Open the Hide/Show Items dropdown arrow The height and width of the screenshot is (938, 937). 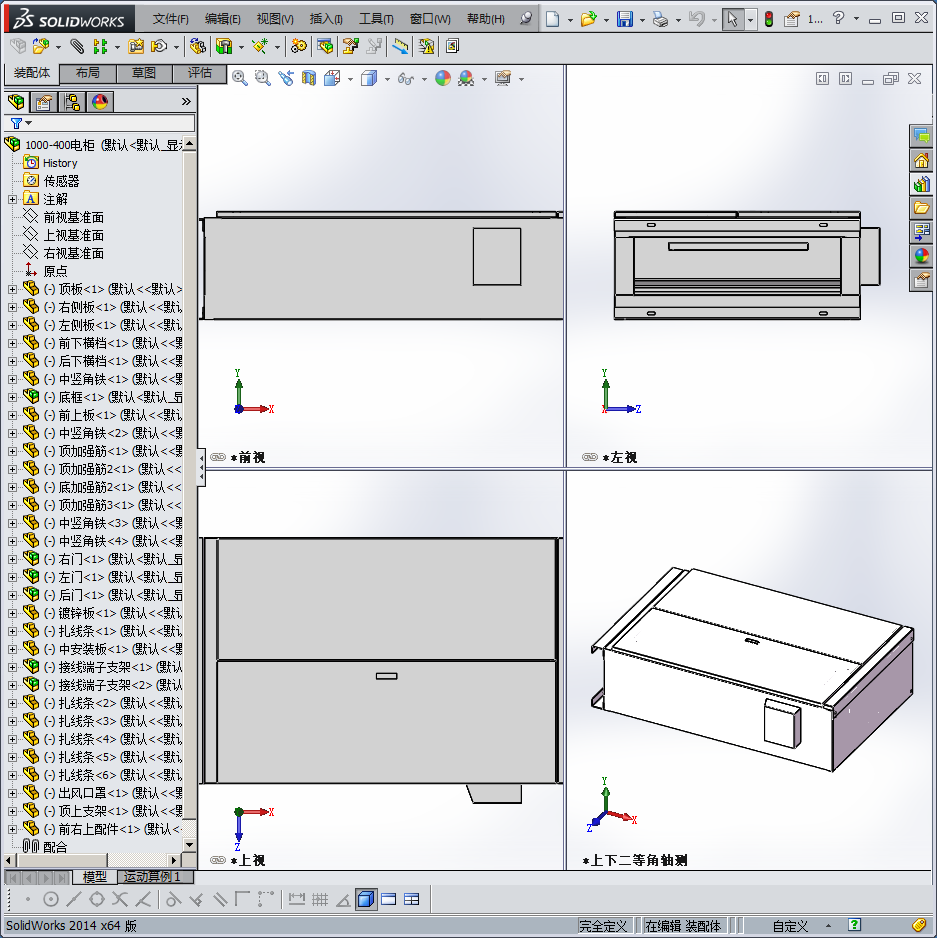424,79
